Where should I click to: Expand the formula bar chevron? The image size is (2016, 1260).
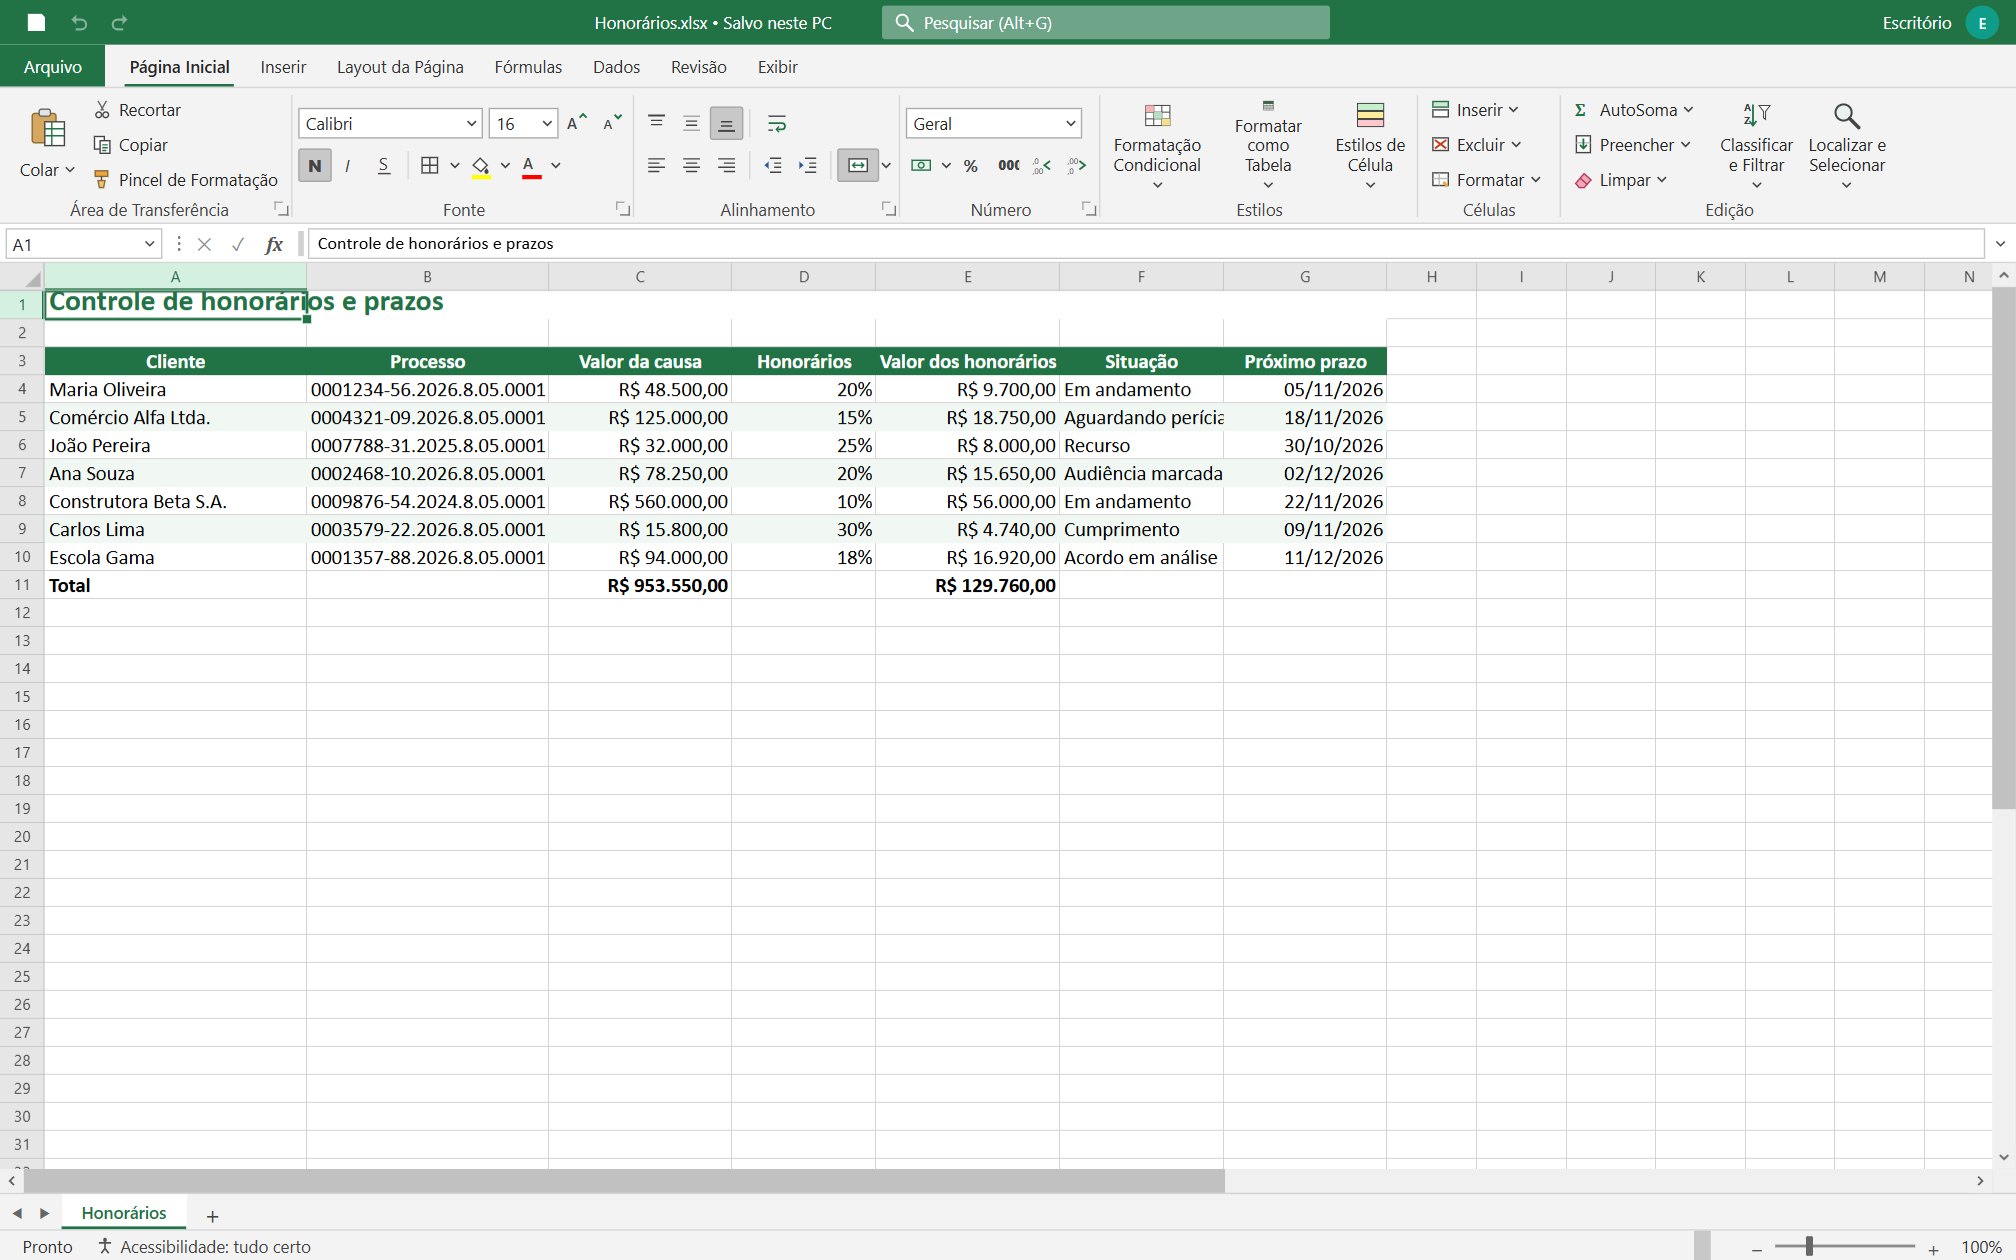tap(2000, 244)
